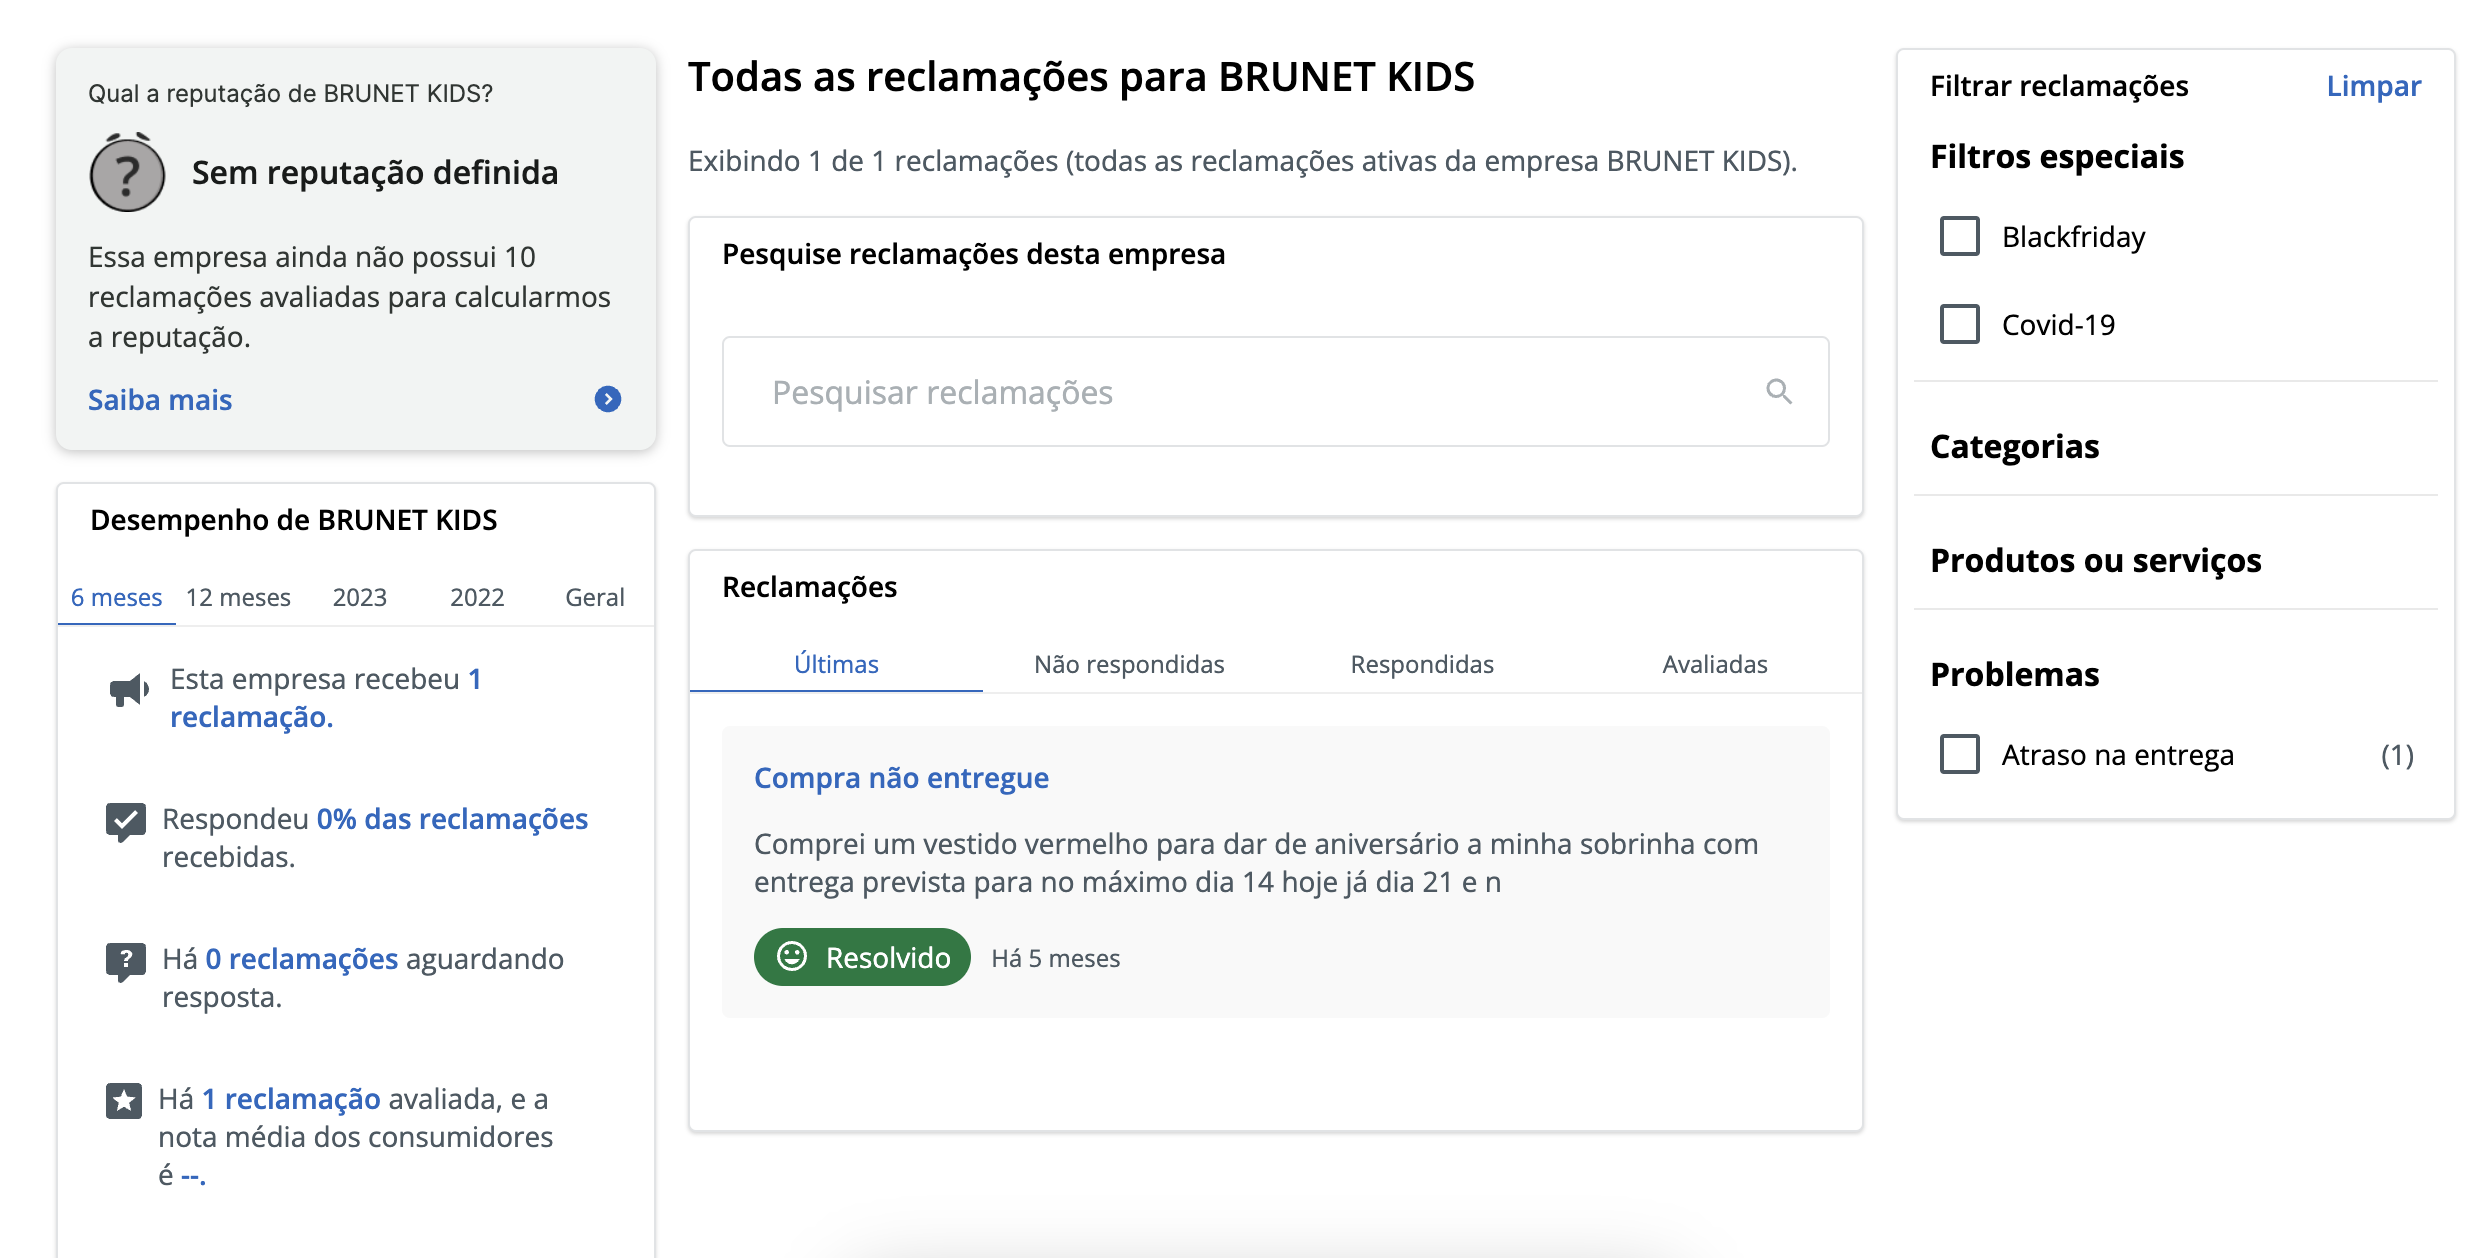Screen dimensions: 2480x1258
Task: Click Limpar to clear filters
Action: click(2373, 86)
